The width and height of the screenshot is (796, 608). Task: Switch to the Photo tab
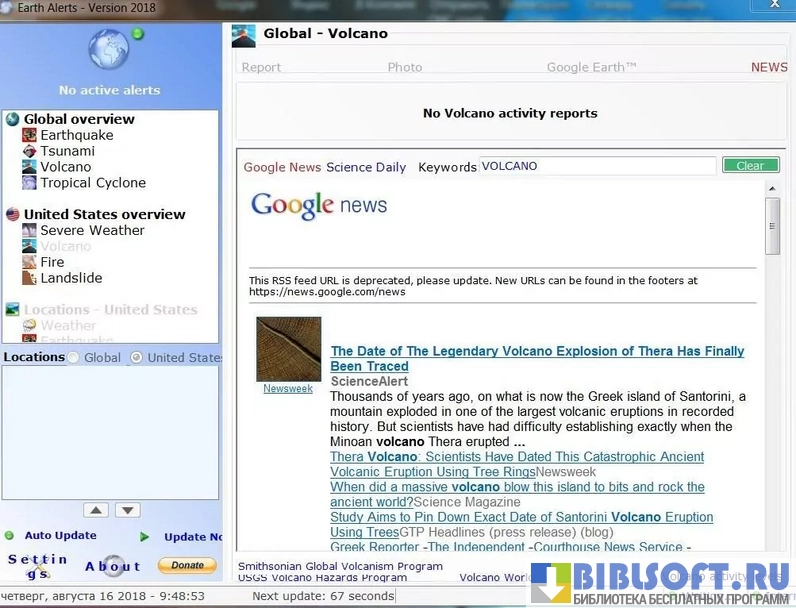pyautogui.click(x=405, y=67)
